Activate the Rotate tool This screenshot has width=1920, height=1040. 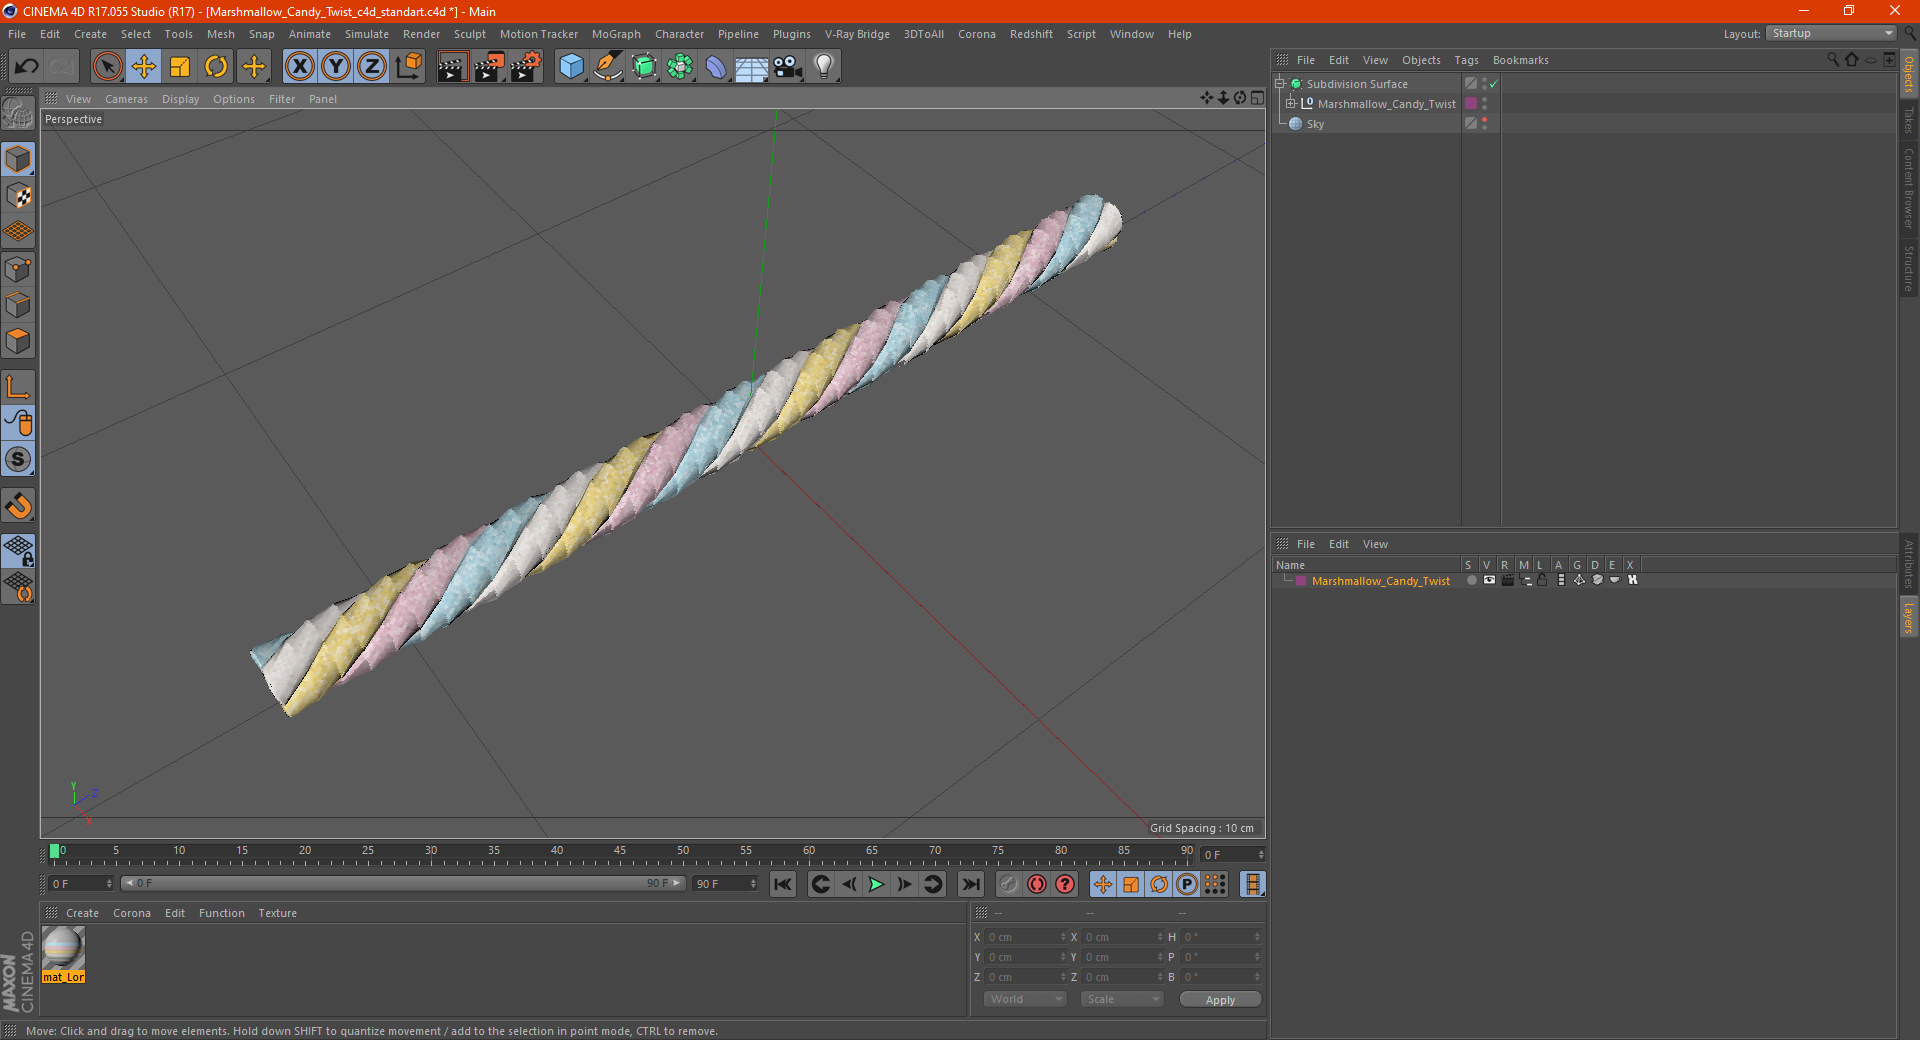(x=216, y=67)
